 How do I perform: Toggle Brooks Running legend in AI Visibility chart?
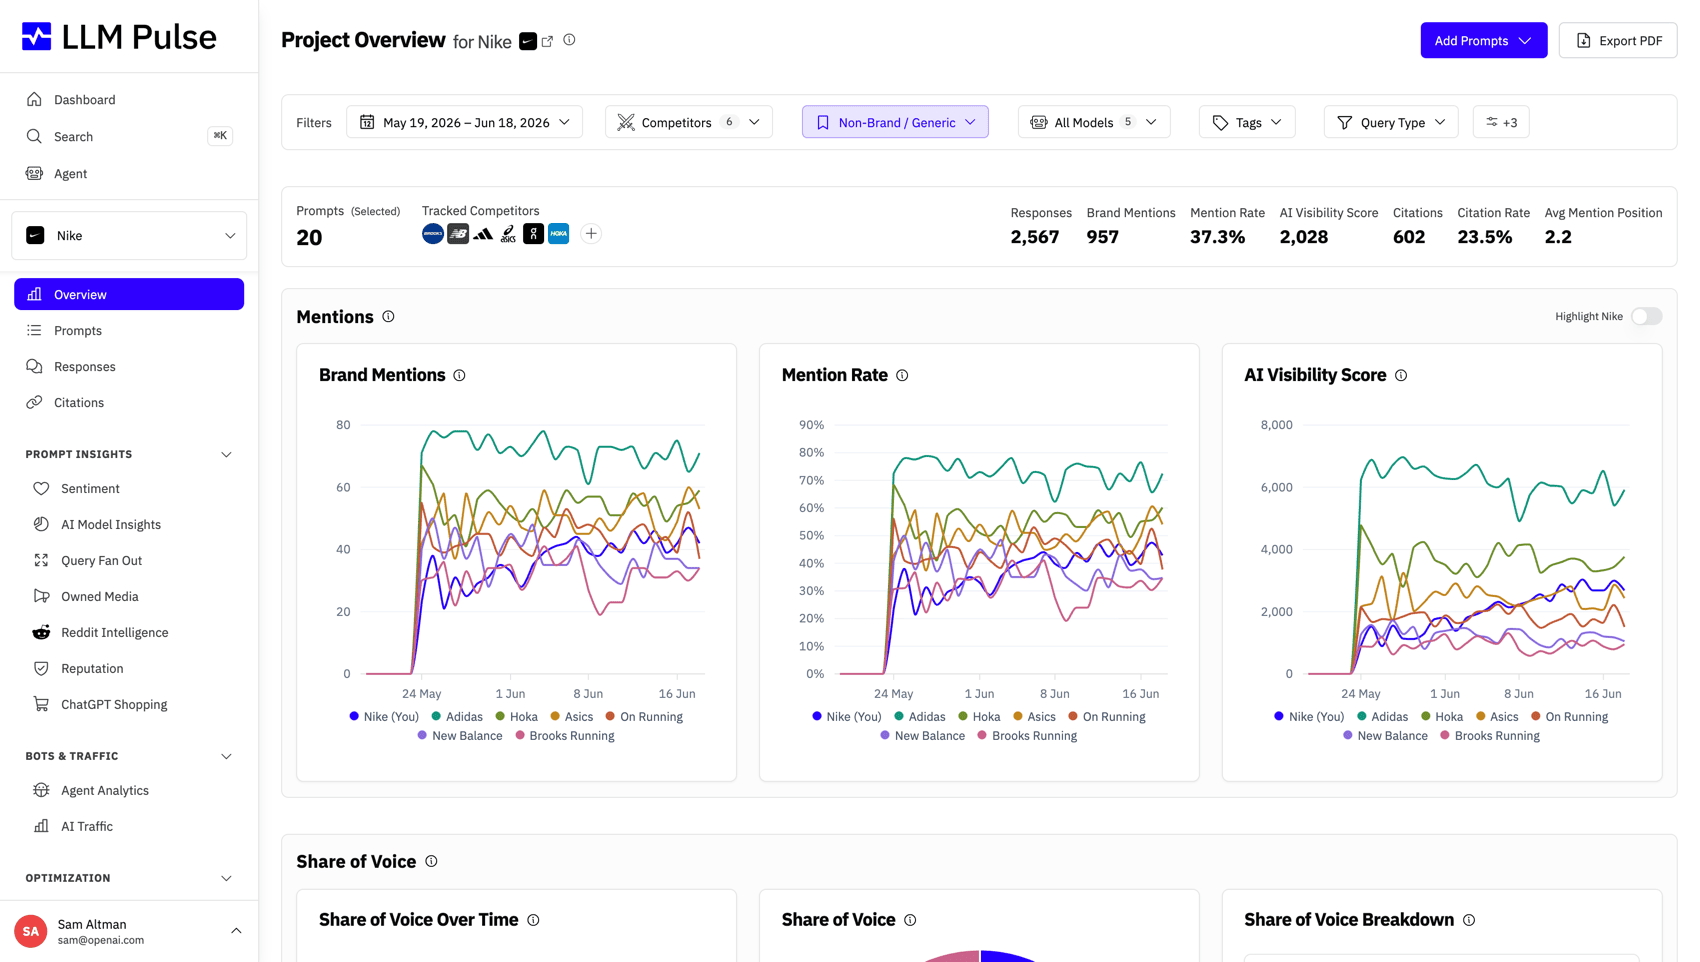tap(1490, 736)
